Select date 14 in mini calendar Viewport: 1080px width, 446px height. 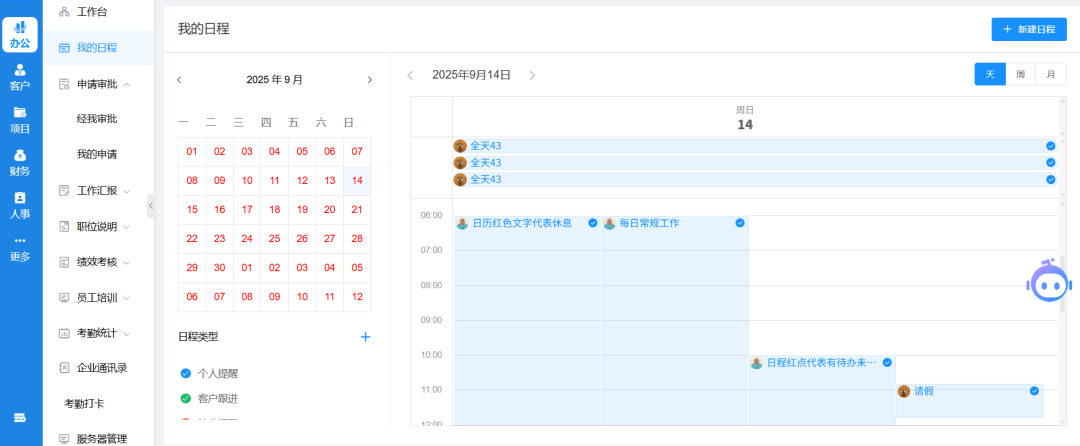point(357,180)
